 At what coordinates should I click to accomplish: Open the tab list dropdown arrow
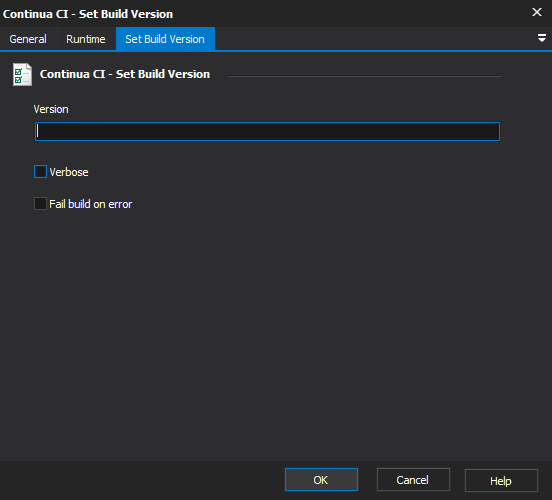(x=542, y=38)
